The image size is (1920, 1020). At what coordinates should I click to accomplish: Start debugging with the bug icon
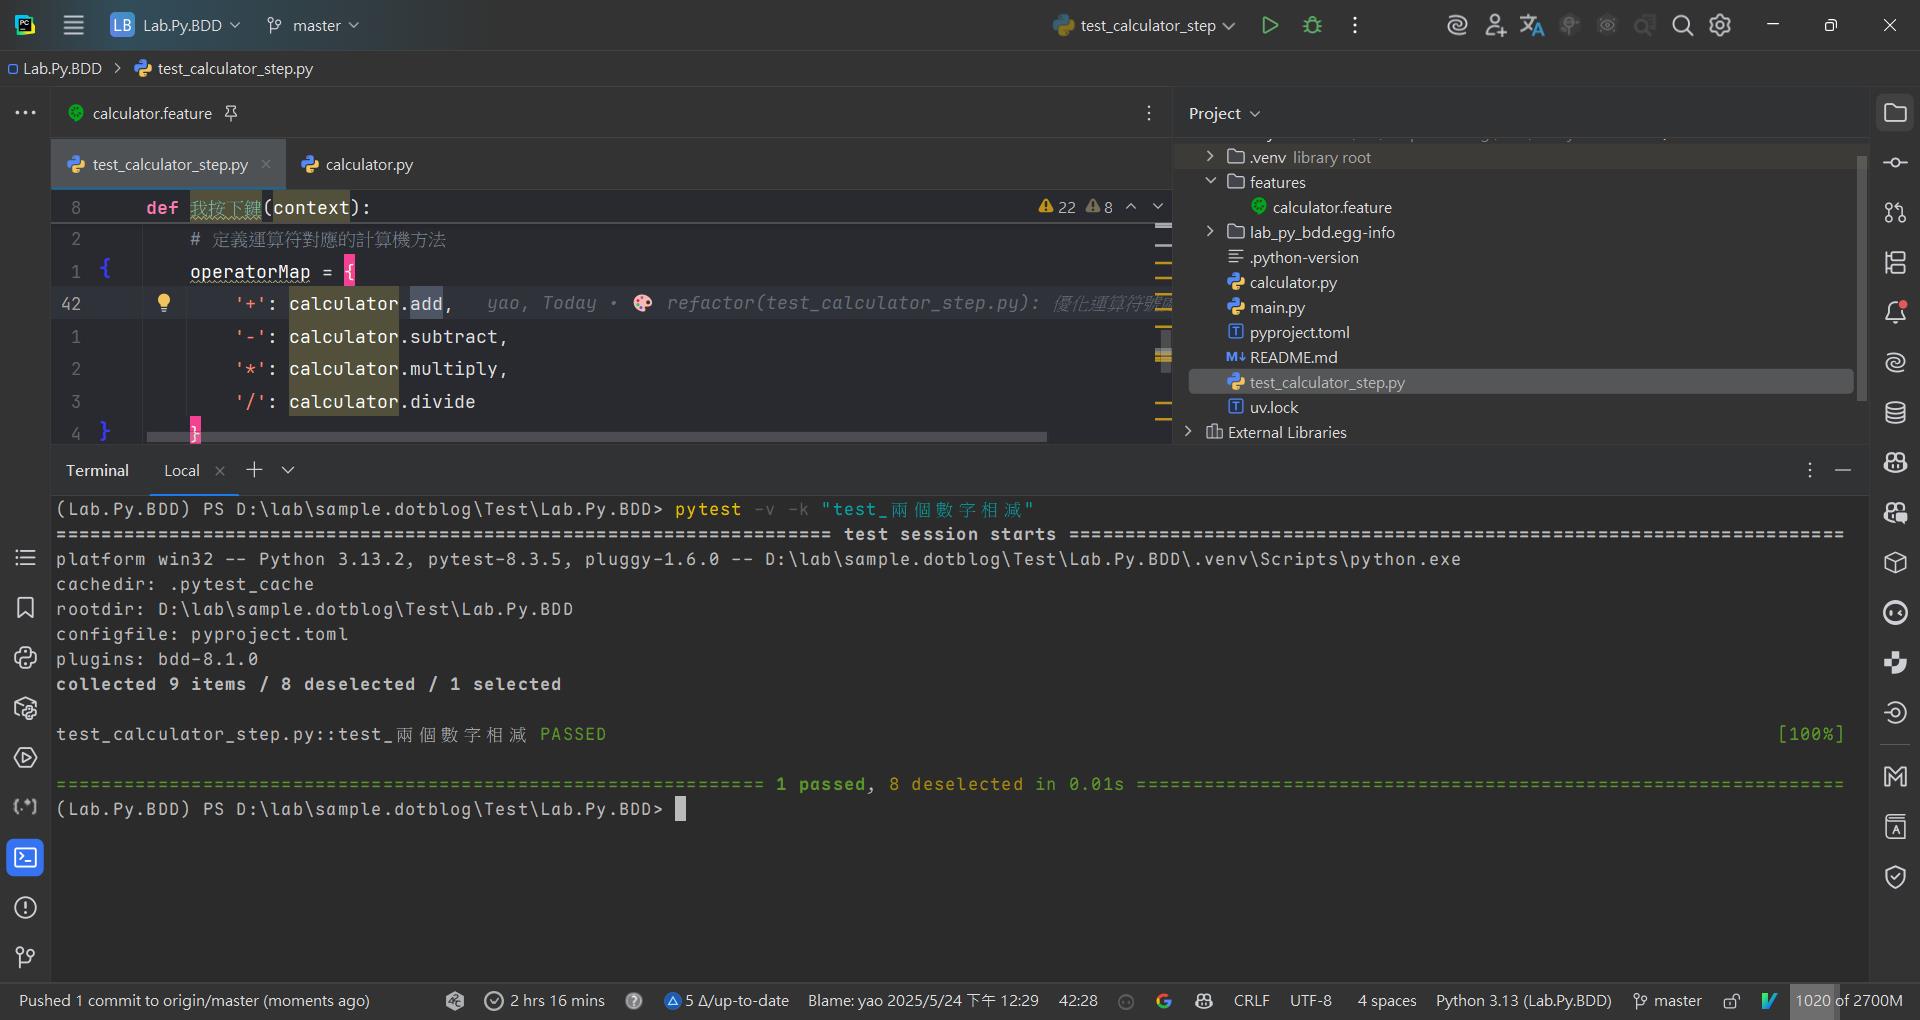click(x=1312, y=25)
